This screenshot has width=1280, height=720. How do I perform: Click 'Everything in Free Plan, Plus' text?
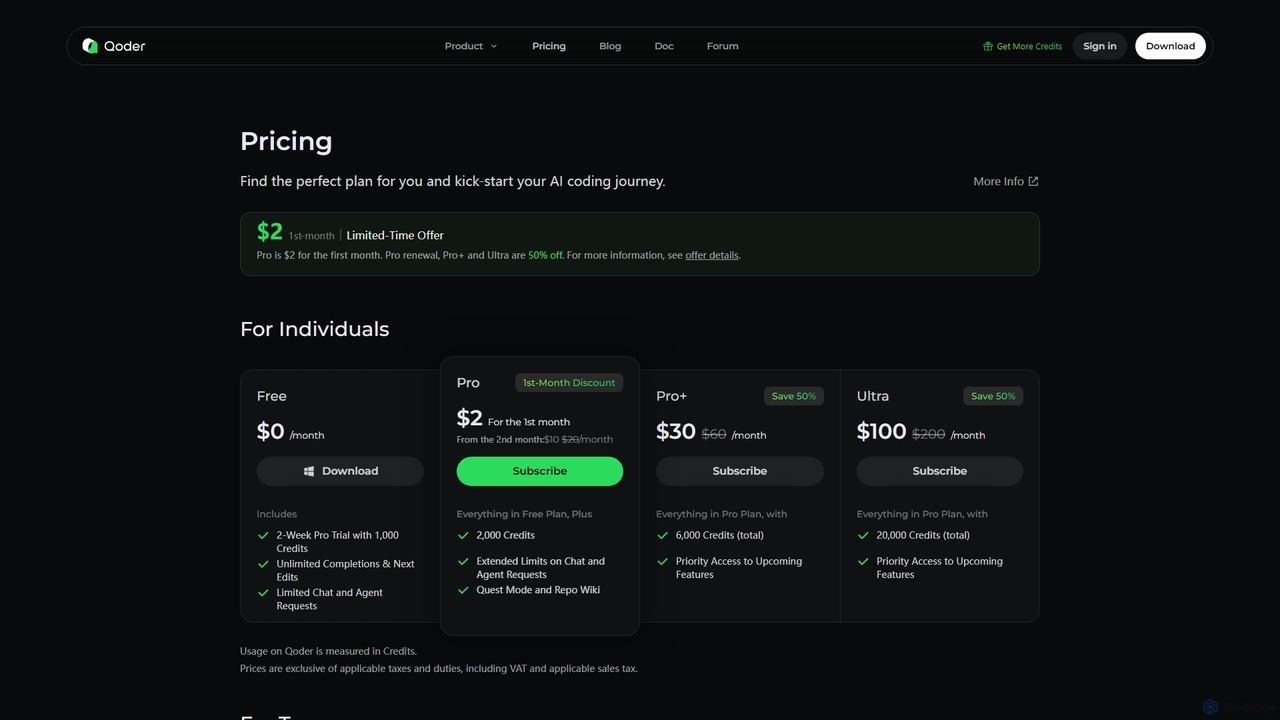(x=524, y=514)
